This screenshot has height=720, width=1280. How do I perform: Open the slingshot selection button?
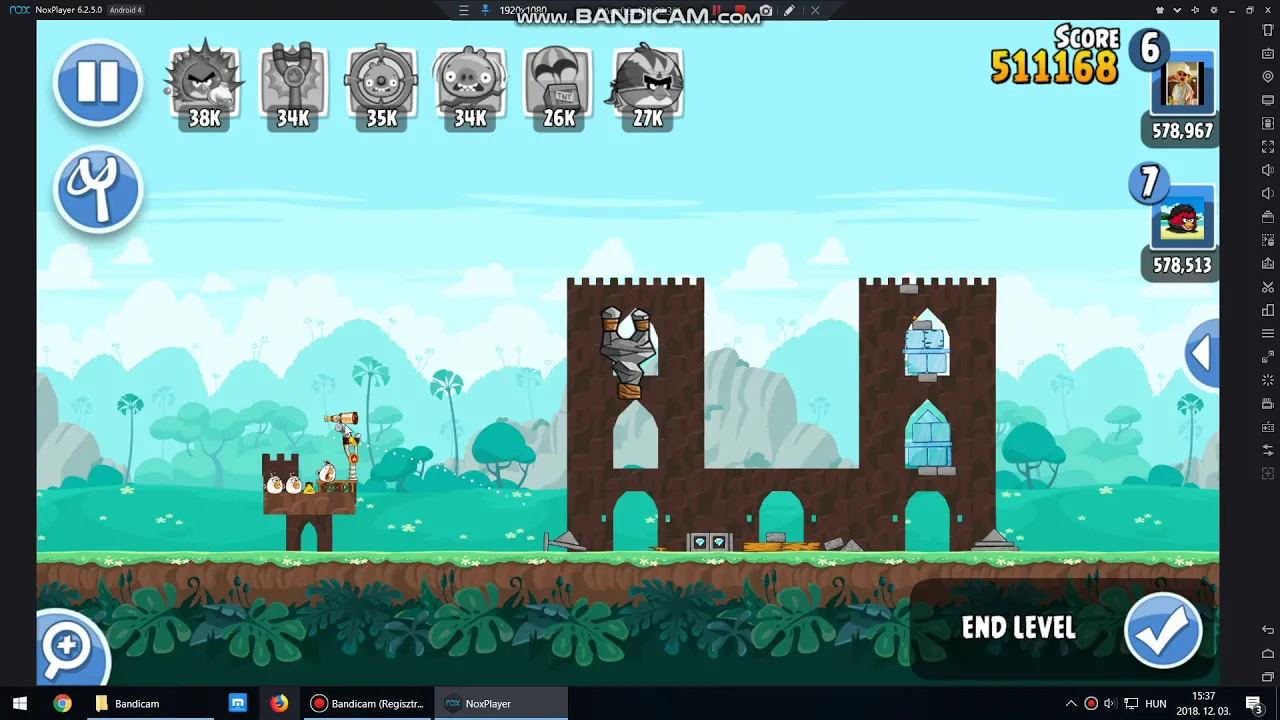98,190
